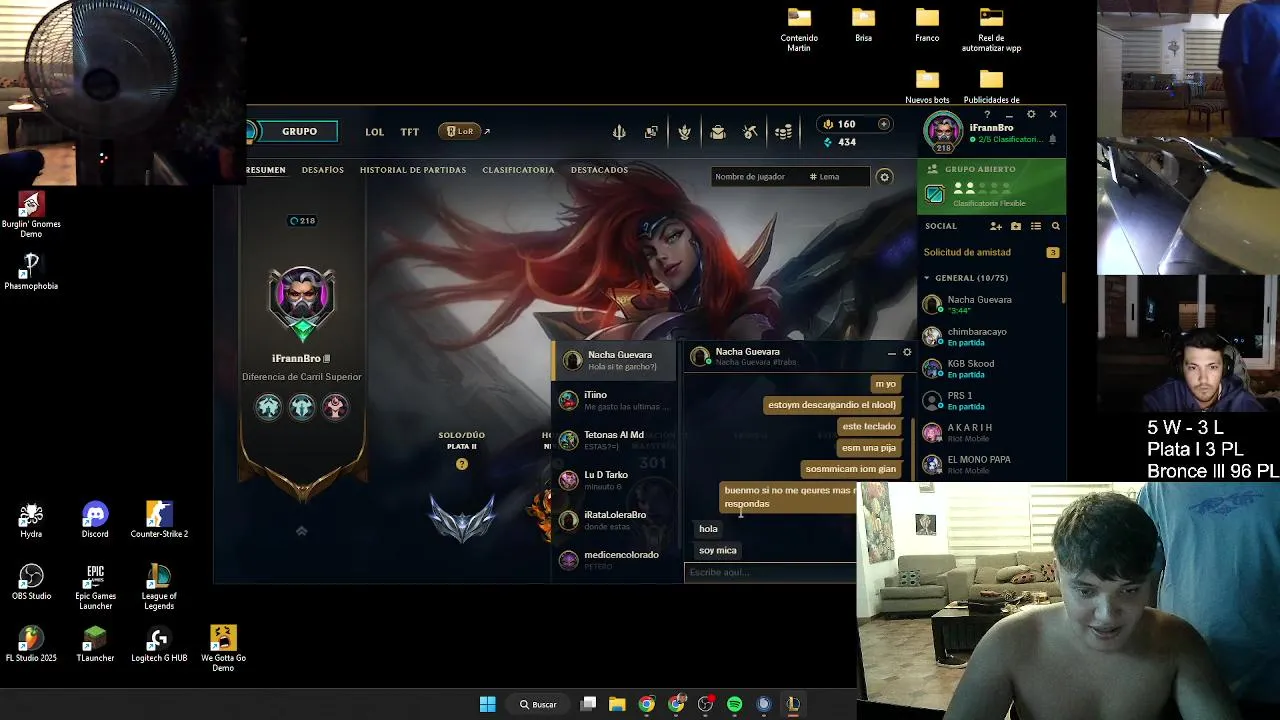The width and height of the screenshot is (1280, 720).
Task: Select medicencolorado conversation
Action: [614, 560]
